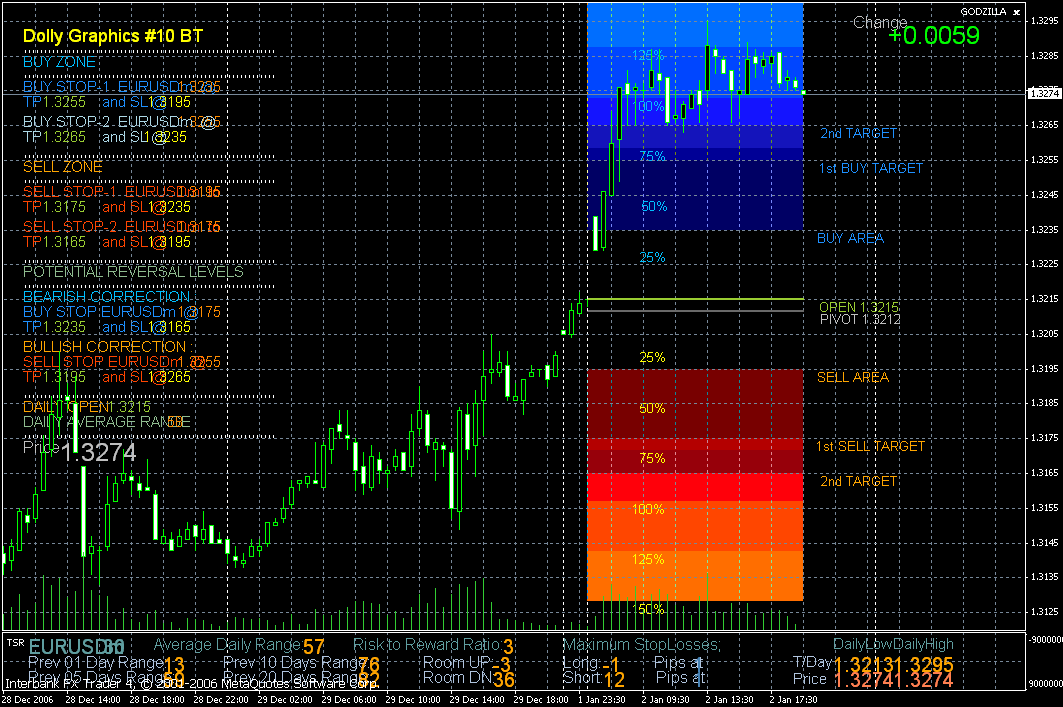The width and height of the screenshot is (1063, 707).
Task: Select the 'Room UP' label
Action: 456,662
